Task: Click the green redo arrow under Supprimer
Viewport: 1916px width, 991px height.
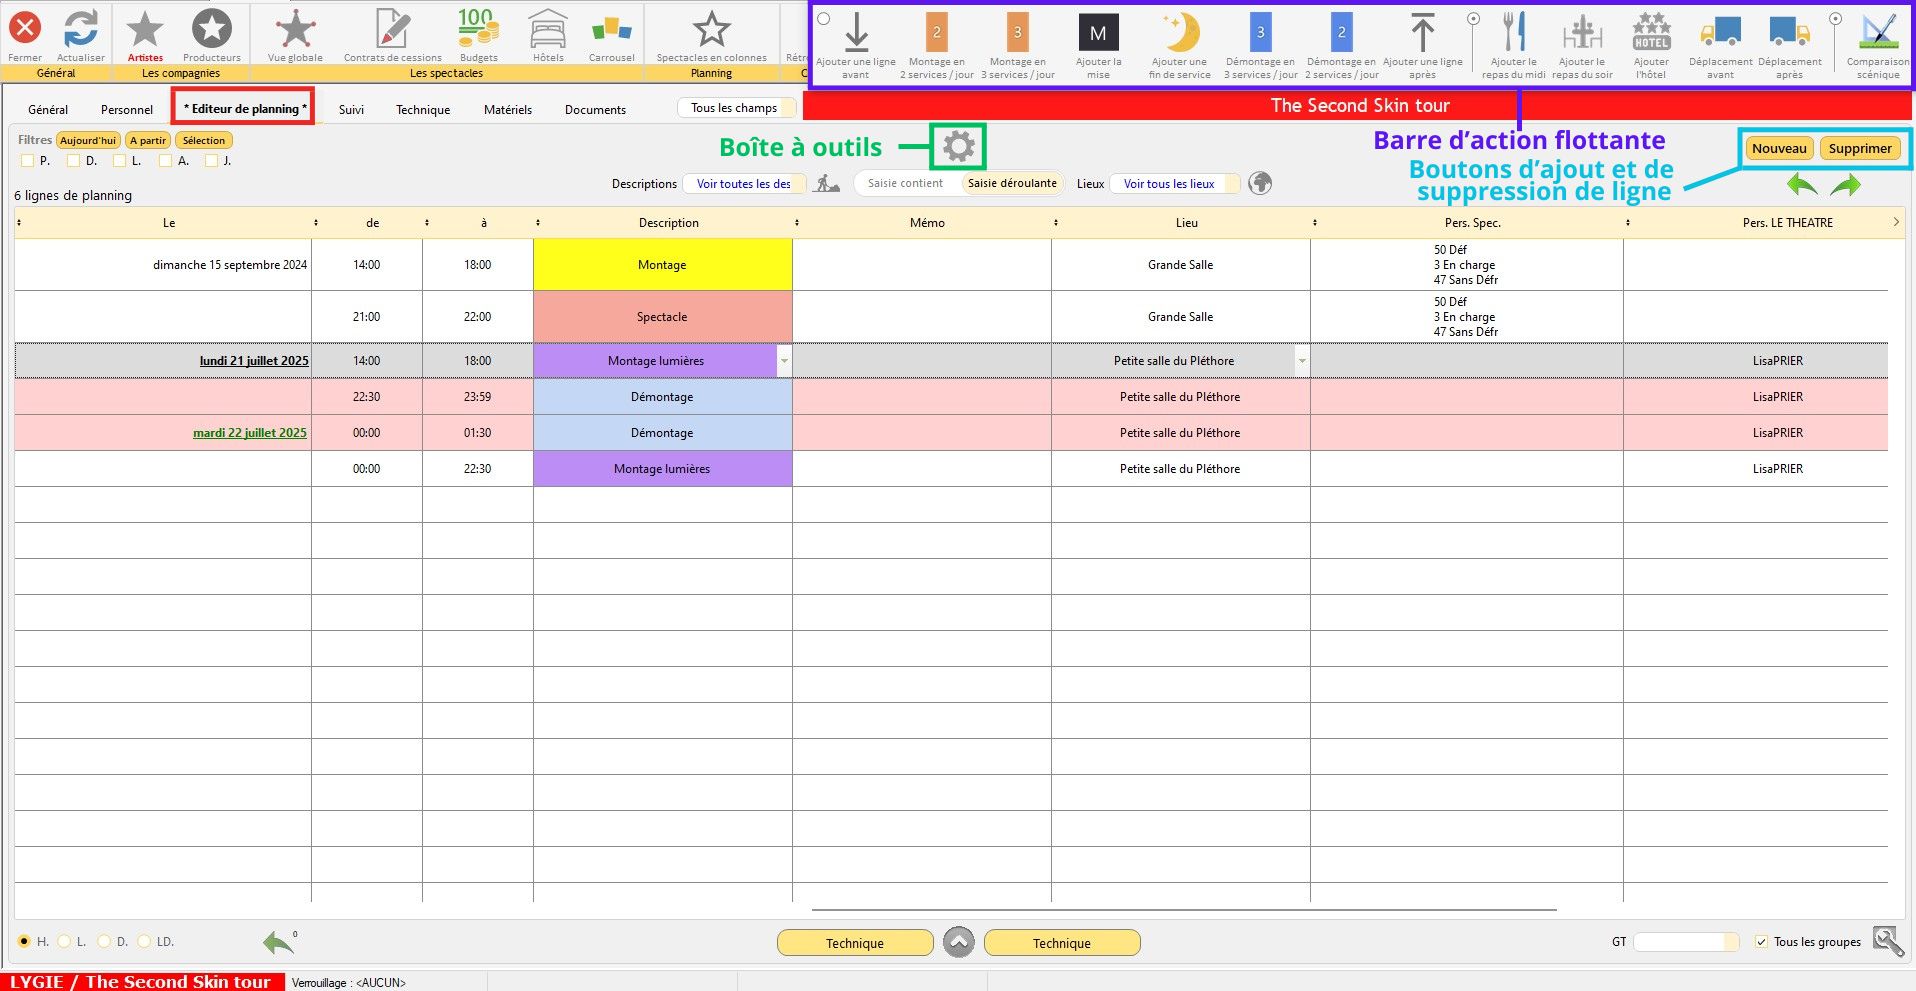Action: point(1846,185)
